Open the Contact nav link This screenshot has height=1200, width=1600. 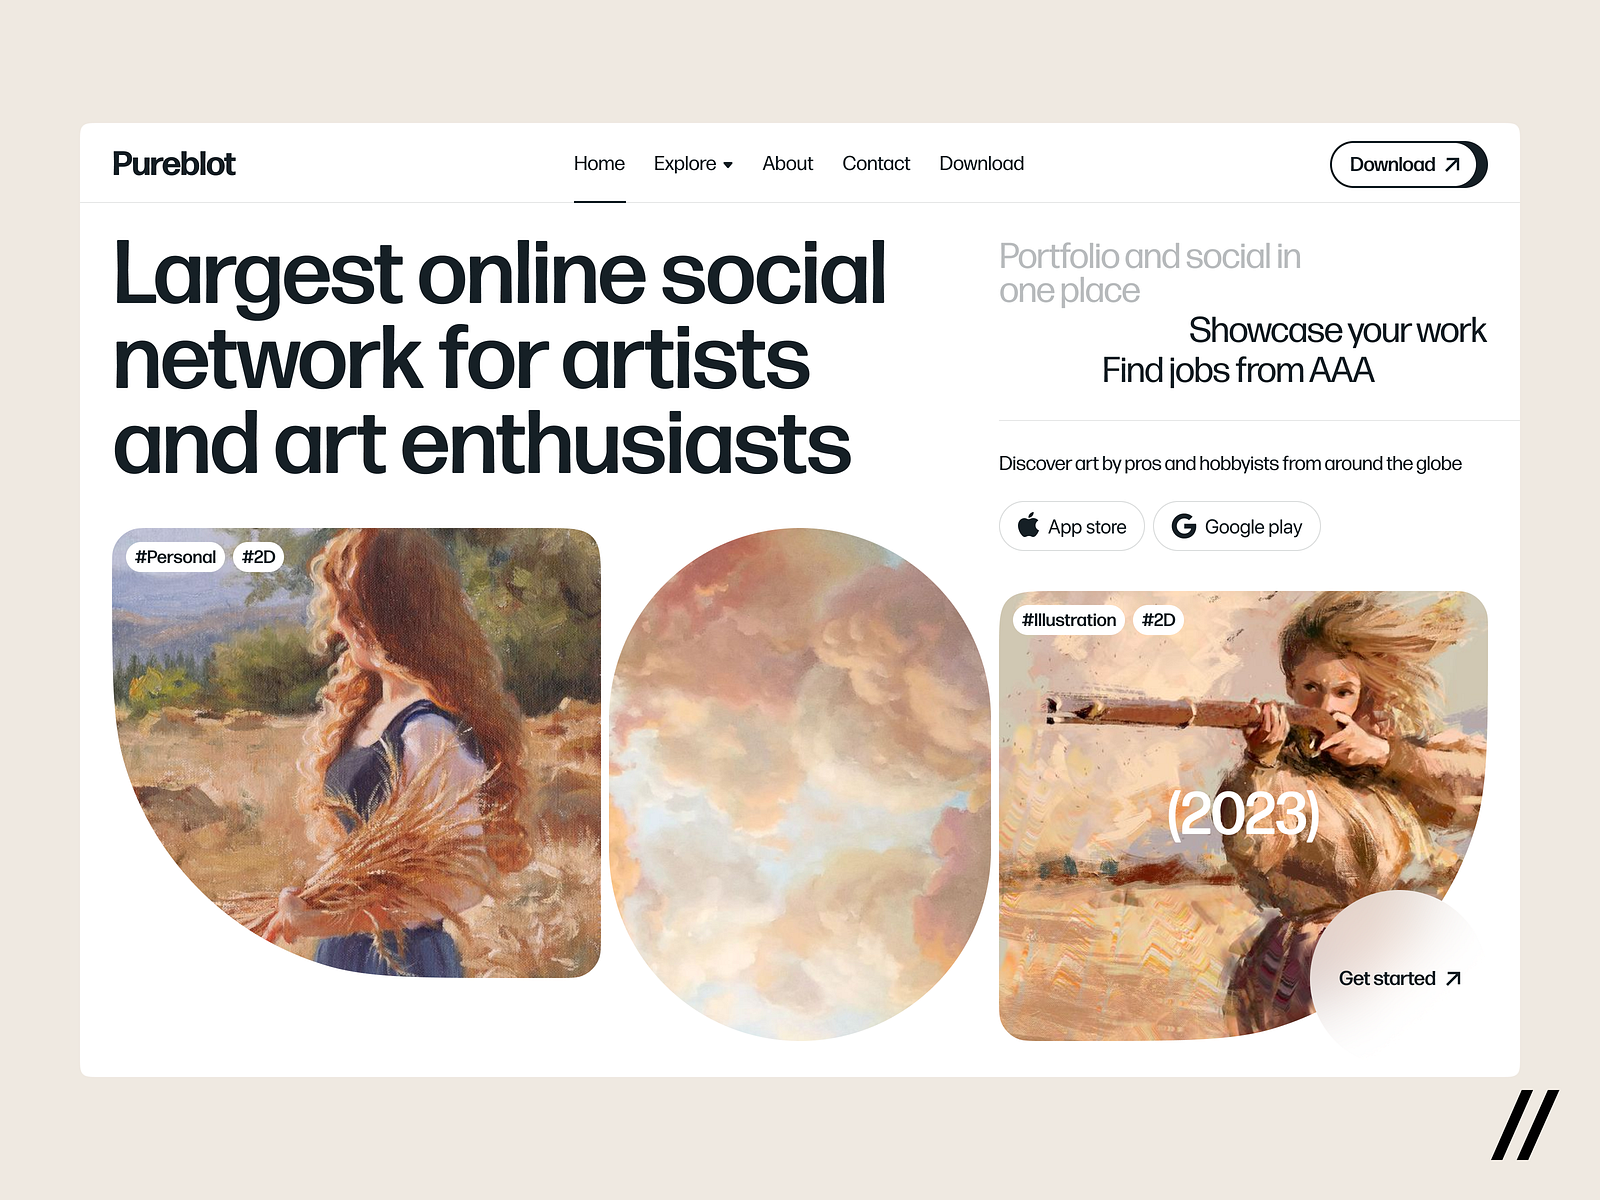tap(876, 164)
